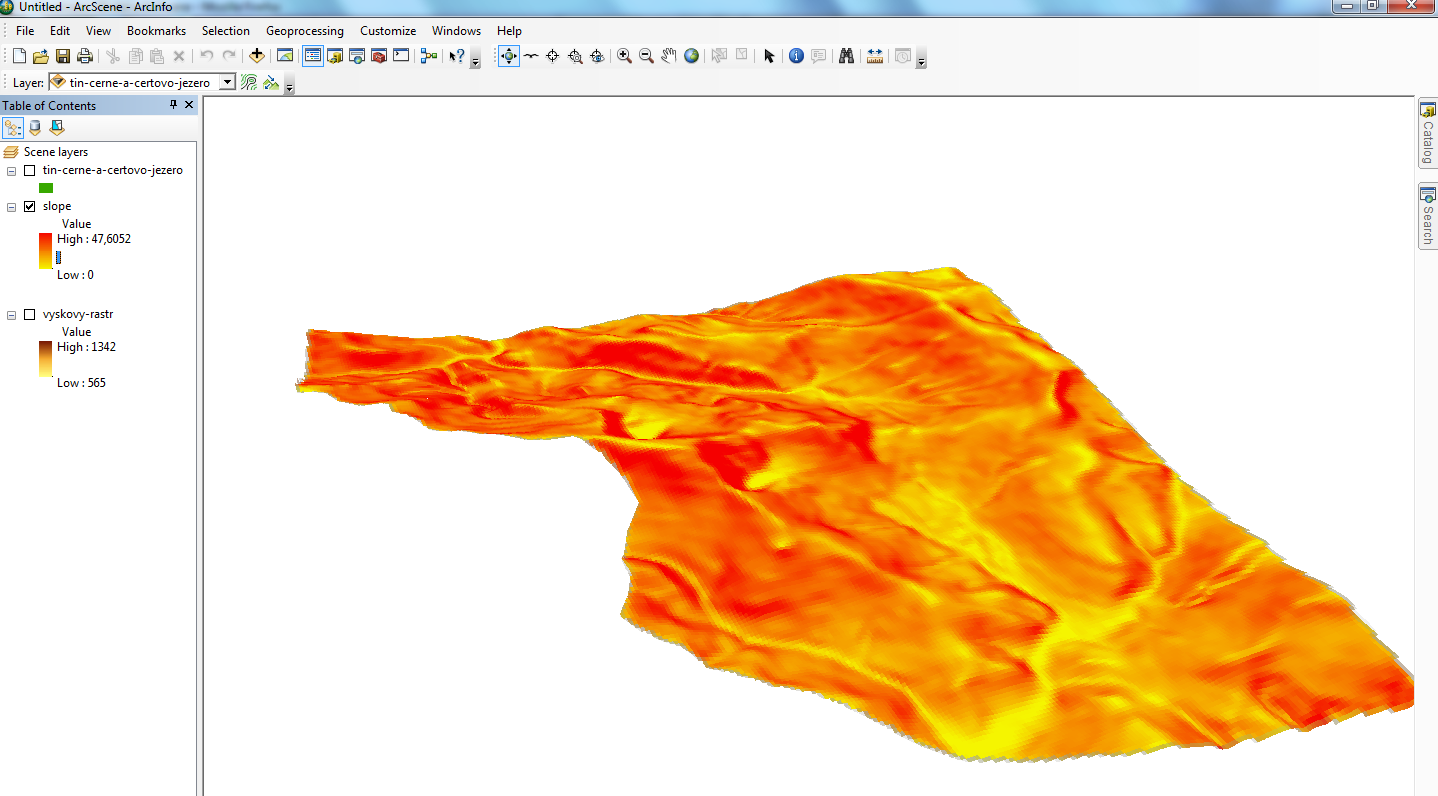
Task: Close the Table of Contents panel
Action: [189, 105]
